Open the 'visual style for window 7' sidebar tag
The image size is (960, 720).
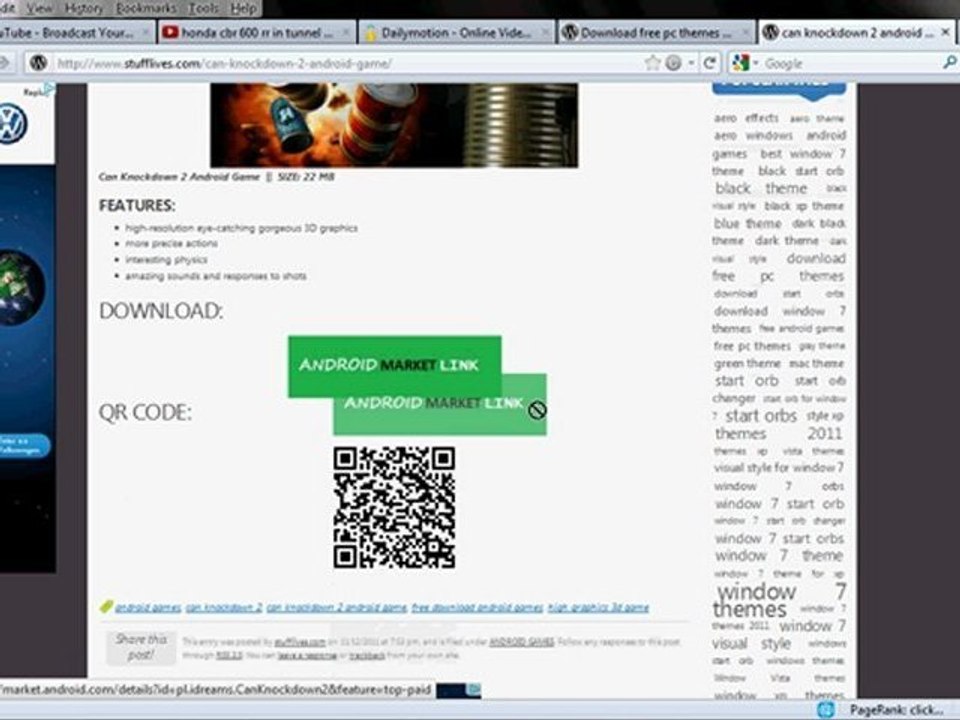tap(779, 468)
